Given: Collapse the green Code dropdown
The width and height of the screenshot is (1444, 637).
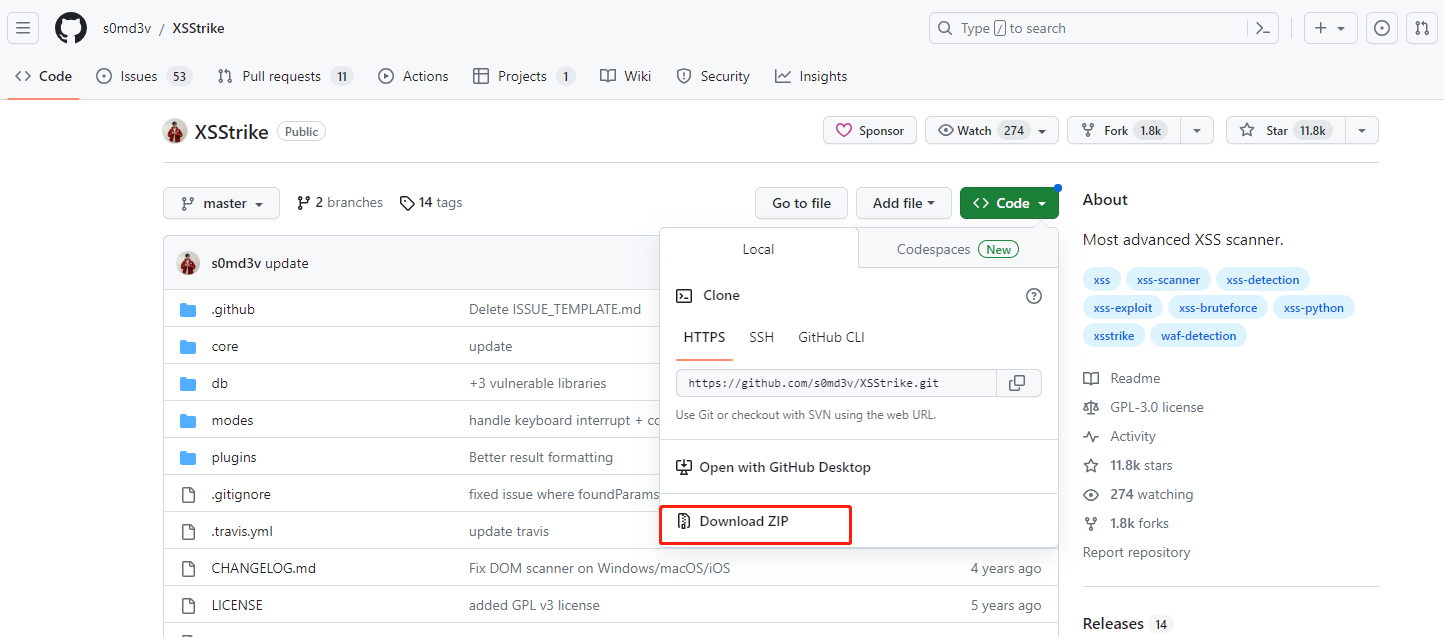Looking at the screenshot, I should point(1009,203).
